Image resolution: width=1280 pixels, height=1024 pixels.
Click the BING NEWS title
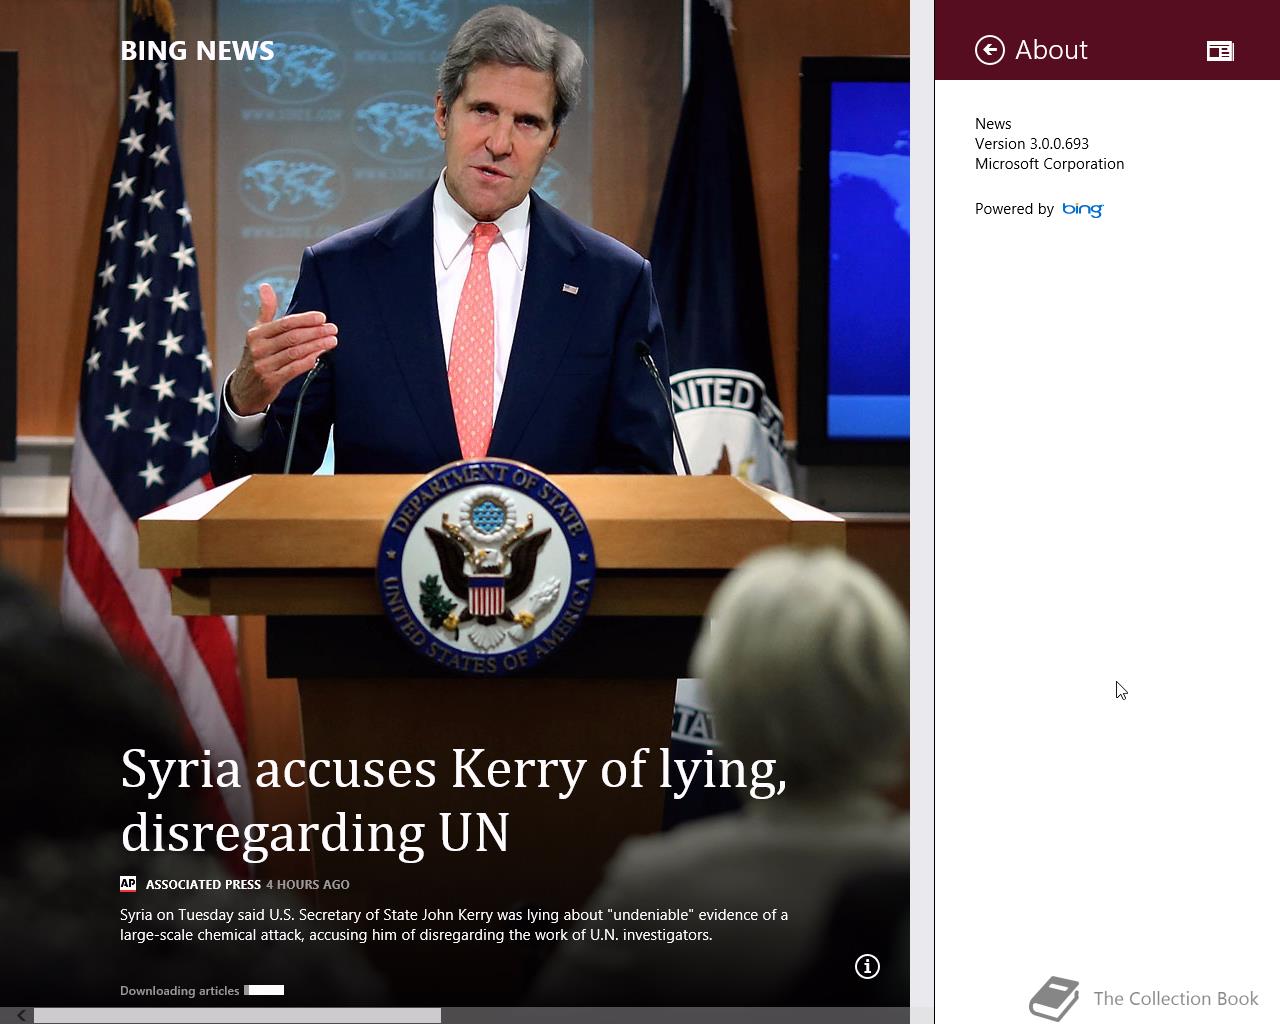pos(197,51)
